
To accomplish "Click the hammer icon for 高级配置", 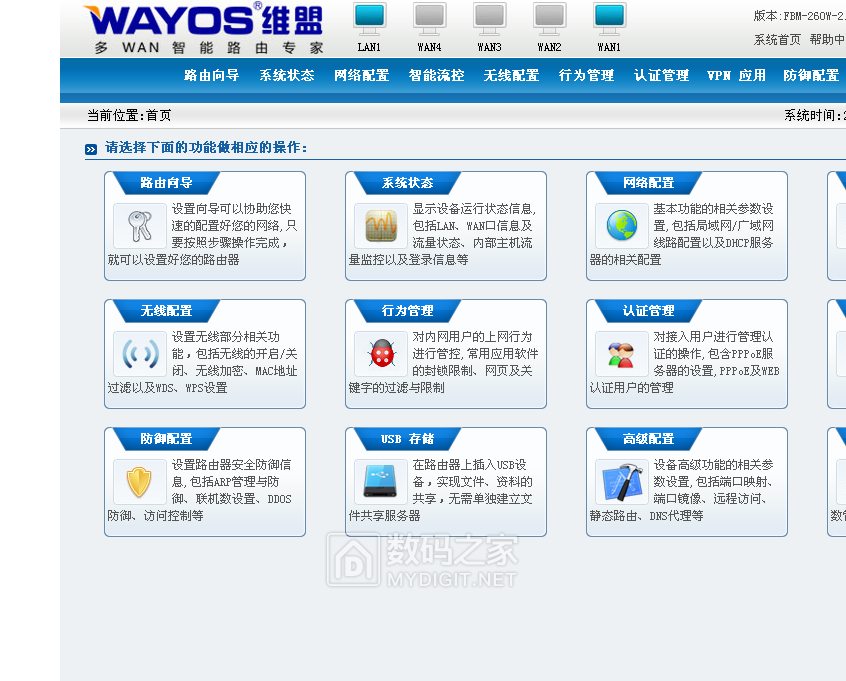I will coord(621,481).
